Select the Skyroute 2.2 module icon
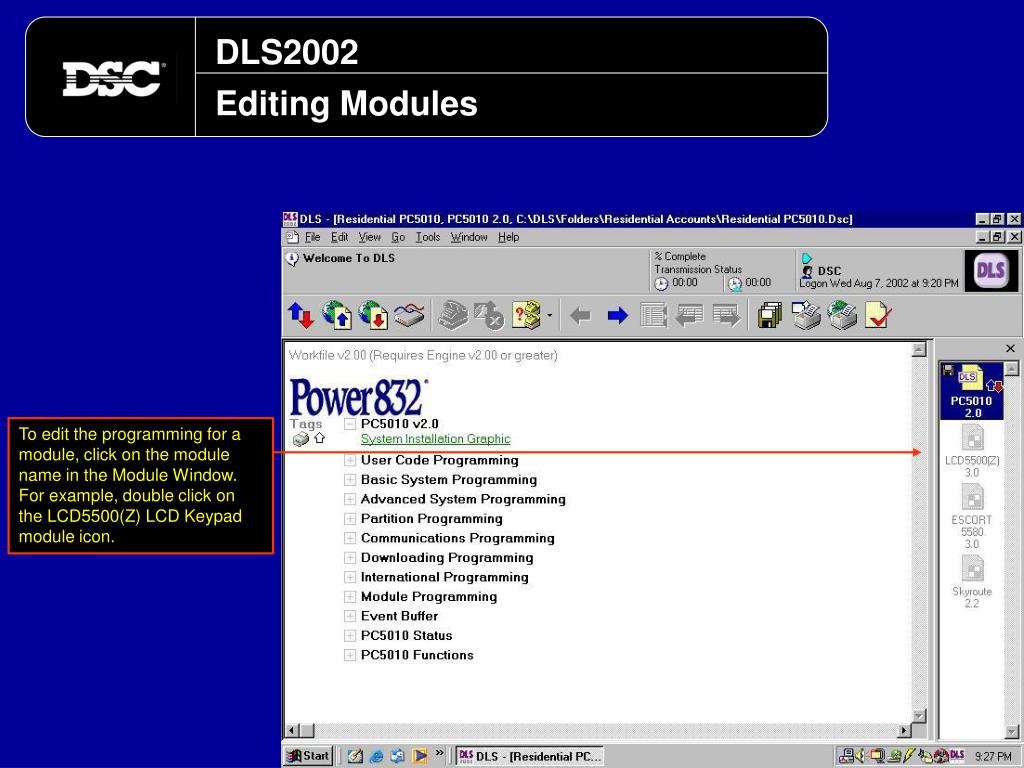This screenshot has width=1024, height=768. tap(972, 582)
